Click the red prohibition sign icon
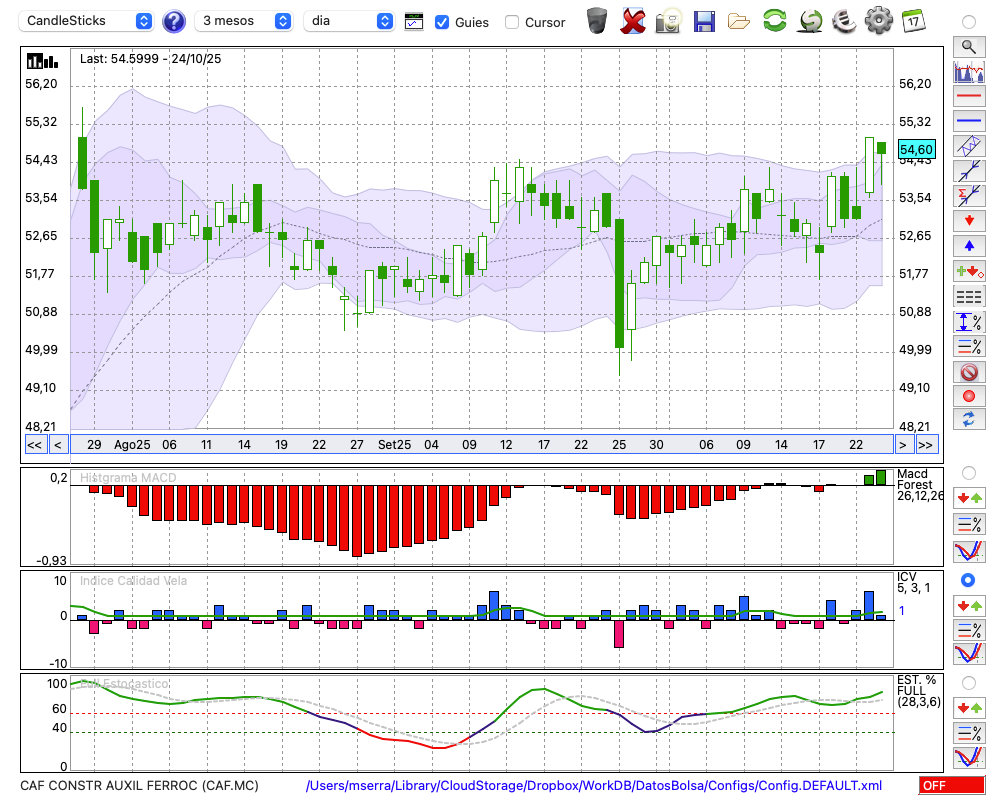This screenshot has height=800, width=1000. (968, 372)
